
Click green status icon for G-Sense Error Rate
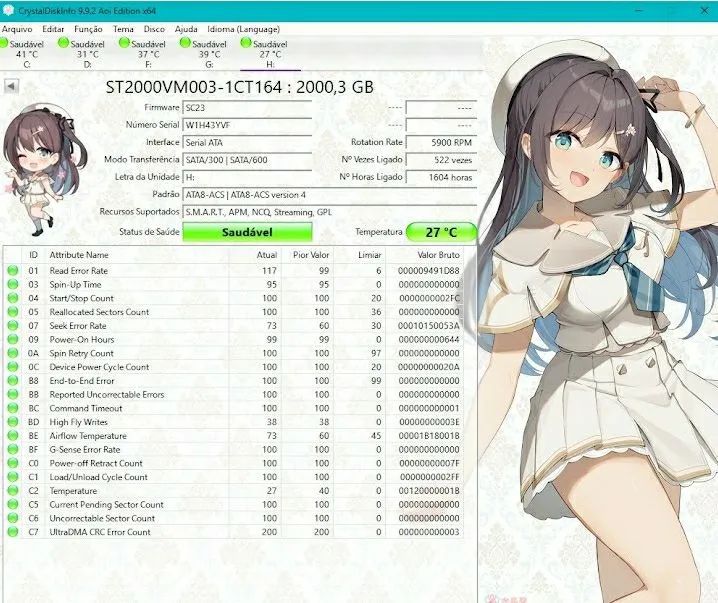[x=13, y=449]
